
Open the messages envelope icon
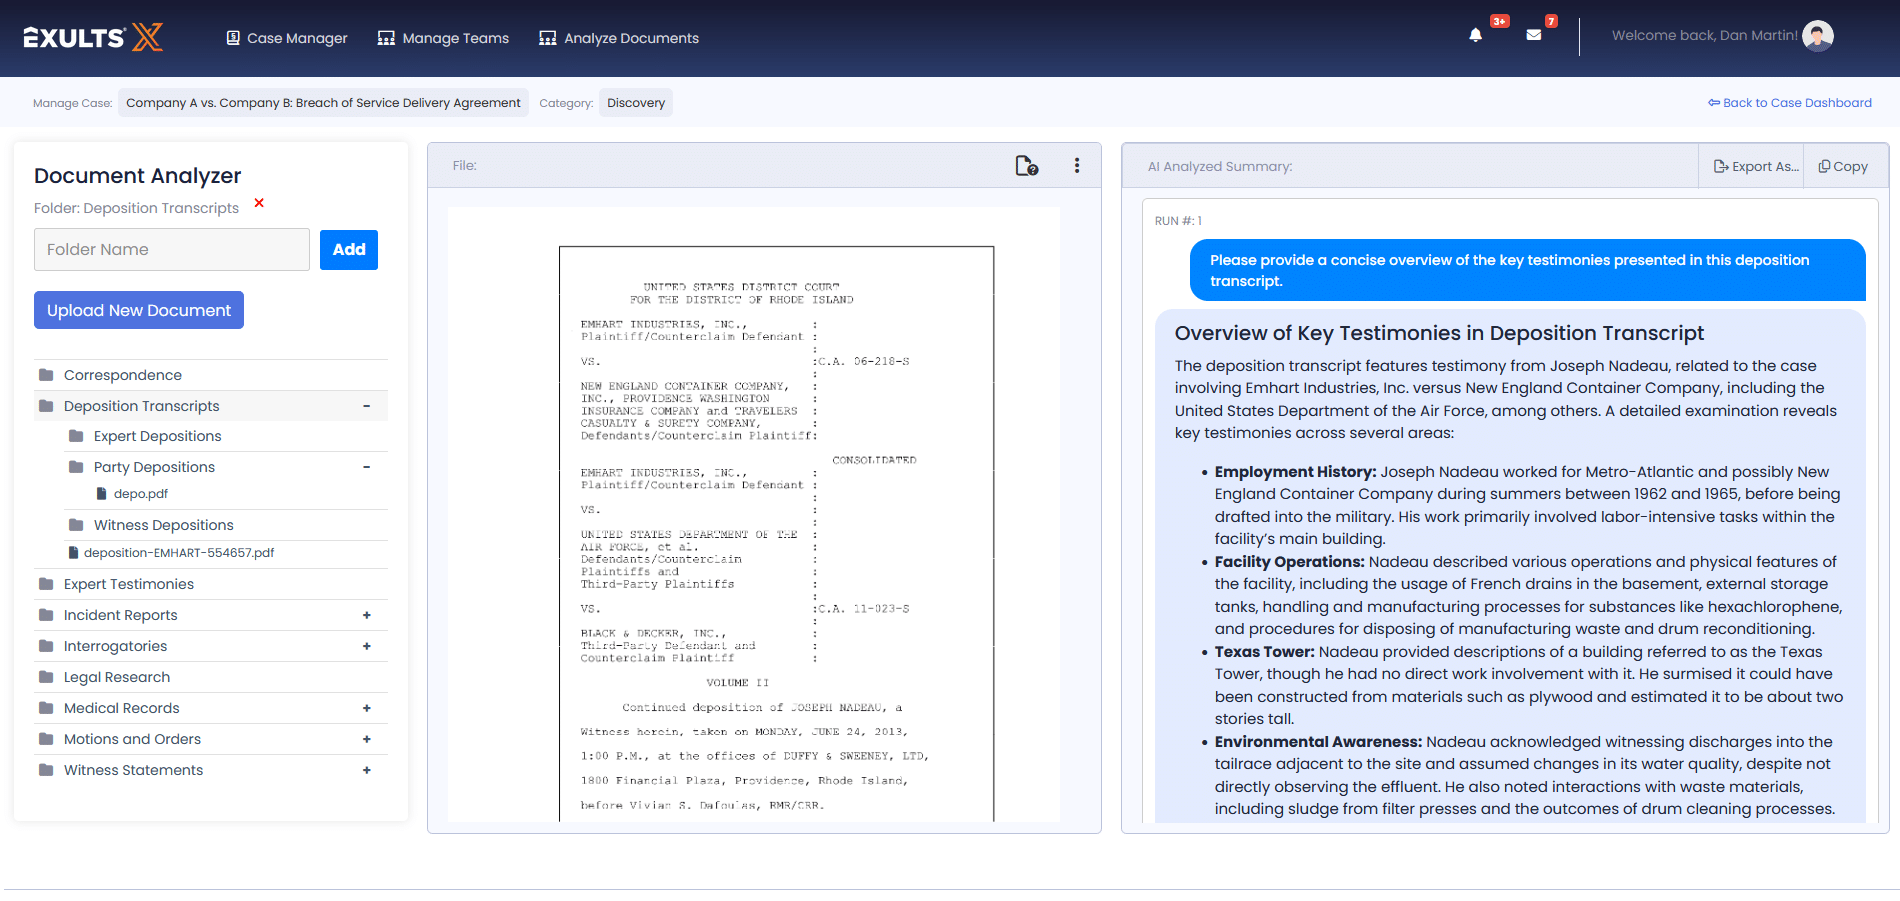pyautogui.click(x=1533, y=36)
